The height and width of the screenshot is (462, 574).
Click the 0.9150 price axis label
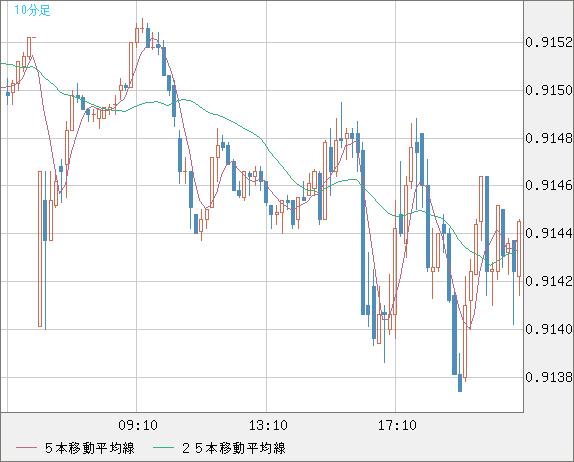pos(549,90)
